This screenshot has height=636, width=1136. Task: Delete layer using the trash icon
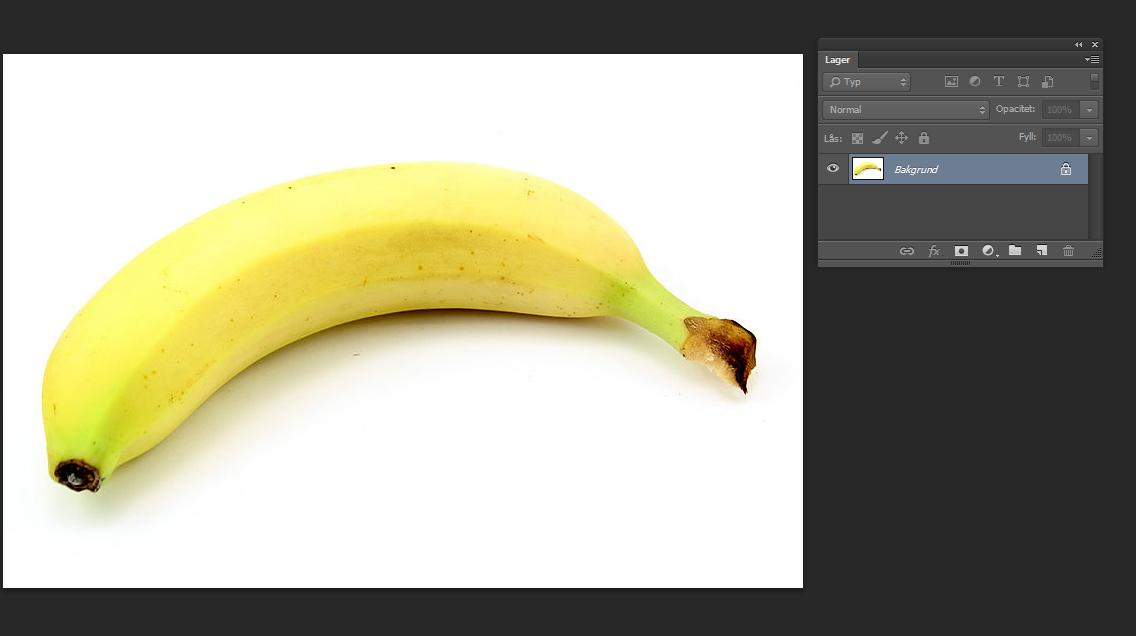(x=1069, y=250)
